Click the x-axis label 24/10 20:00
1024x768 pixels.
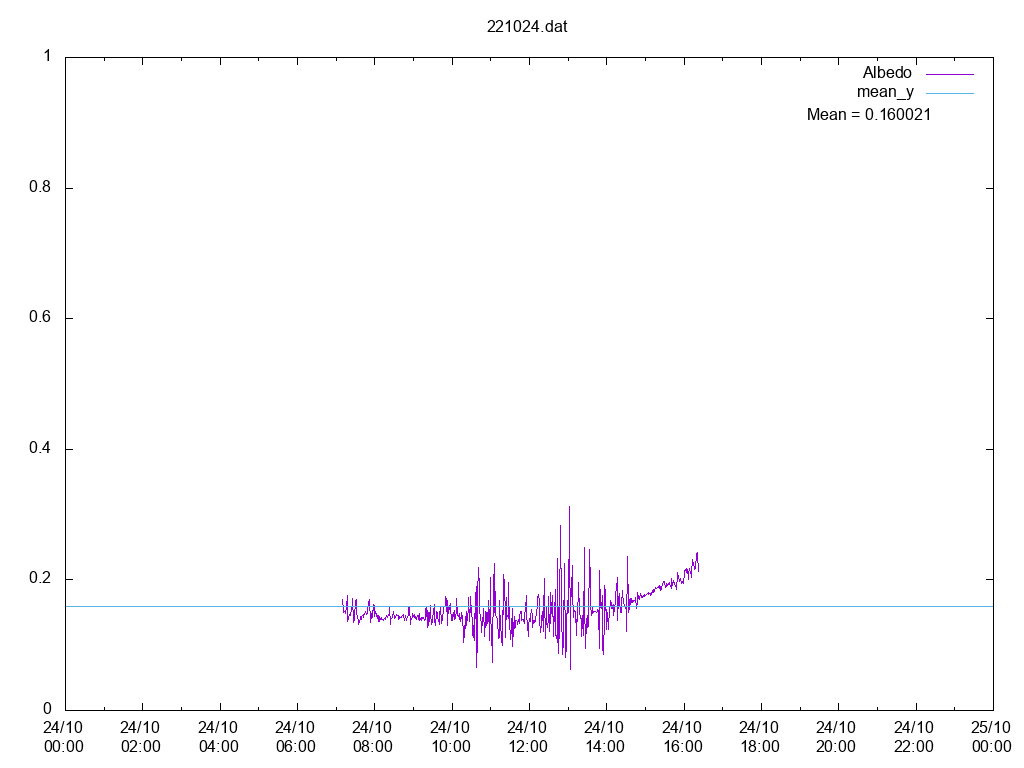[837, 737]
